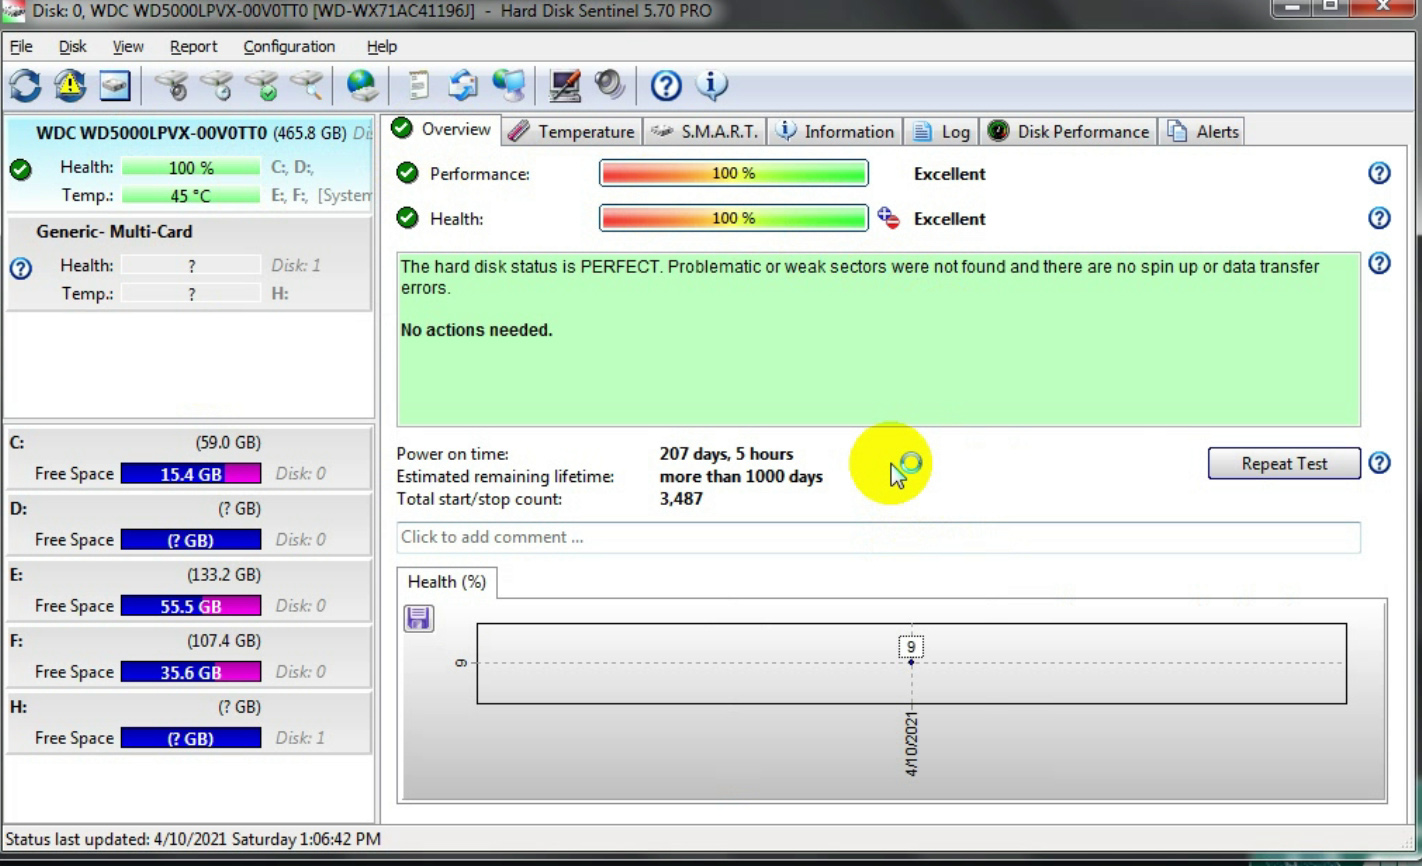Click total start/stop count value 3,487
Viewport: 1422px width, 866px height.
coord(681,499)
